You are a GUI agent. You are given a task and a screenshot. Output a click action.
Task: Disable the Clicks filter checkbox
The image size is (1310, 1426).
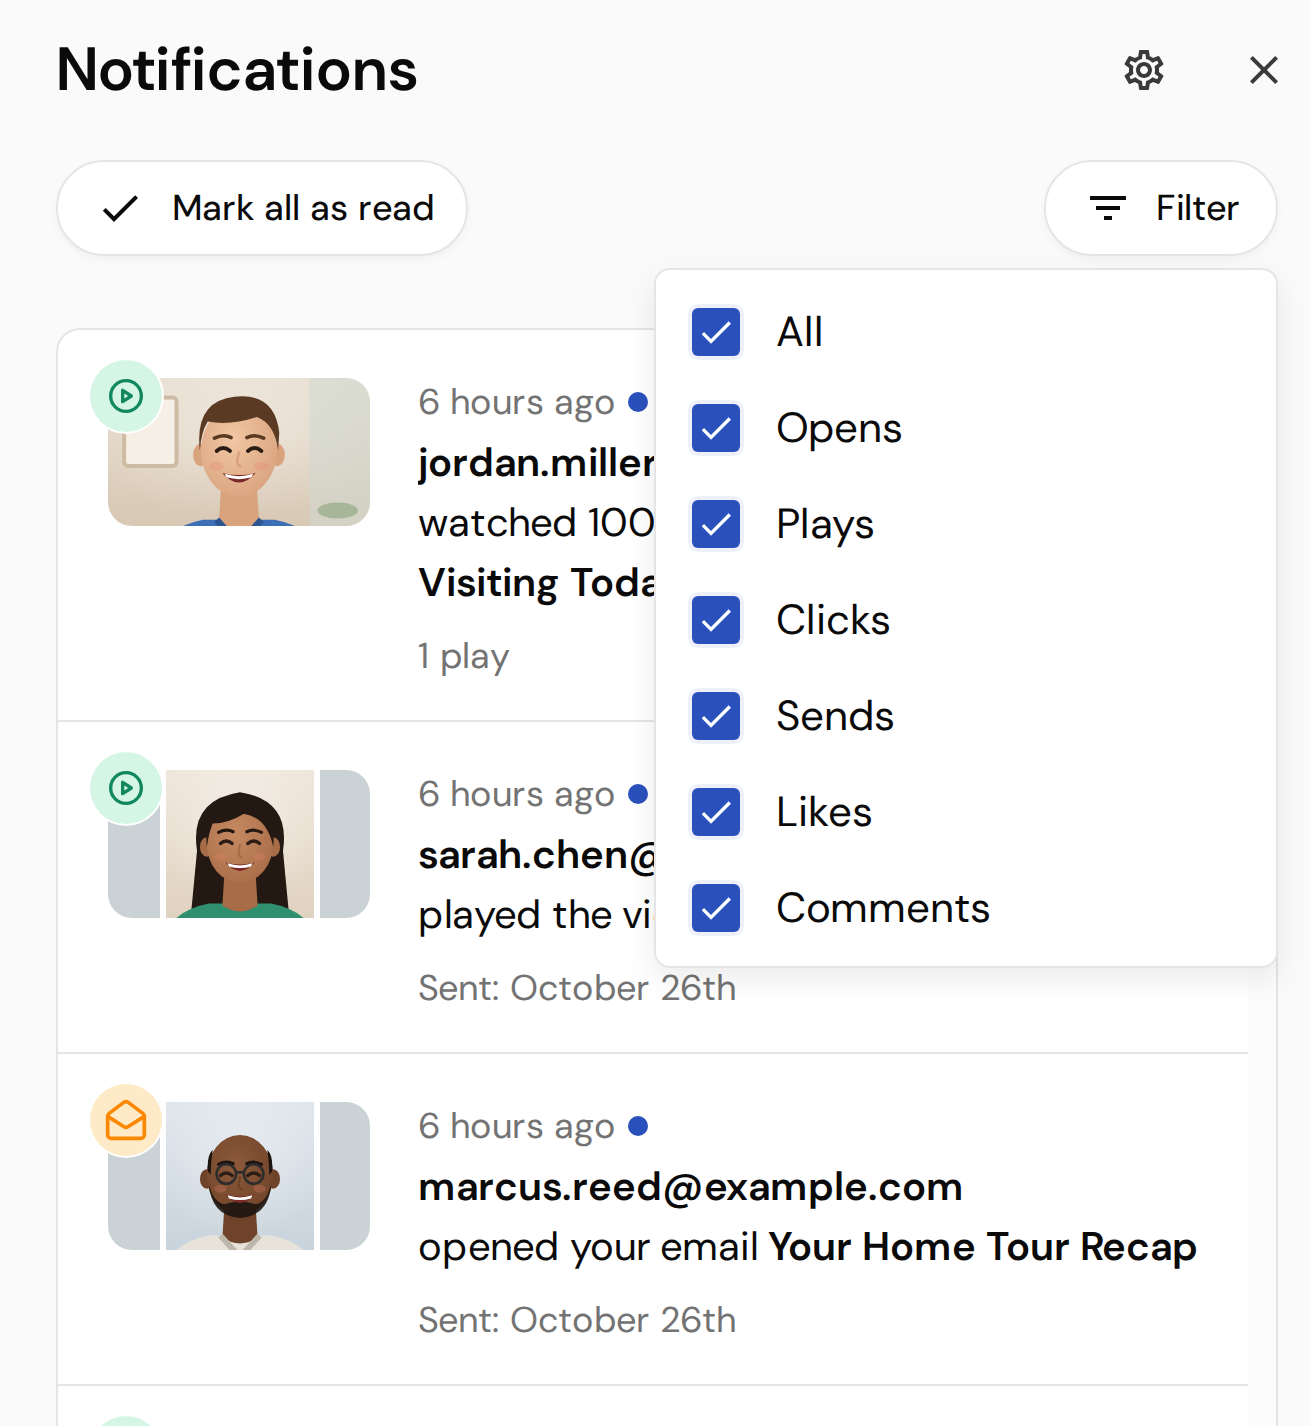[716, 620]
